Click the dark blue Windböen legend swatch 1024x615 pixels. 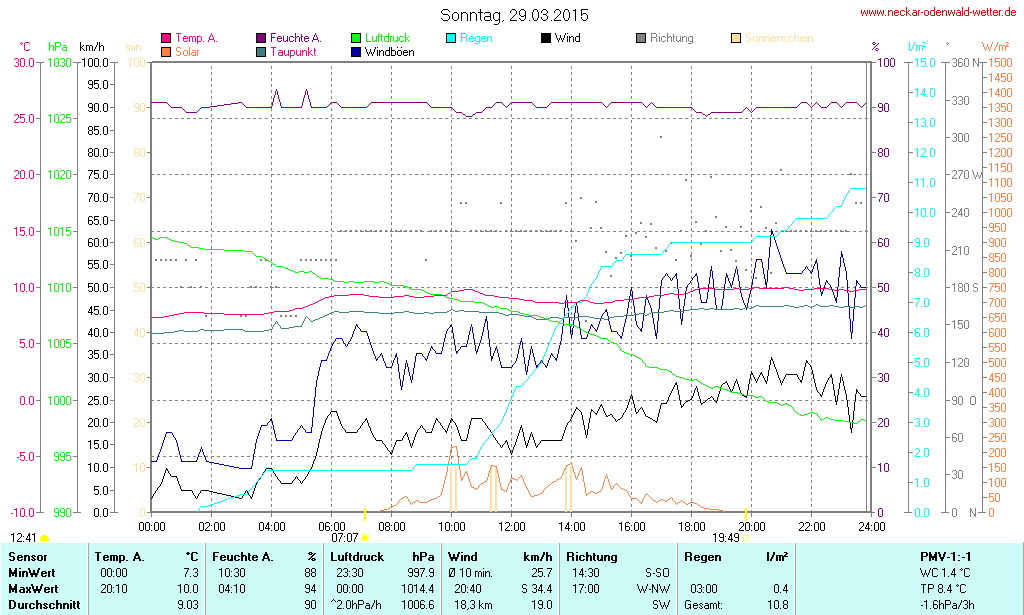(357, 52)
